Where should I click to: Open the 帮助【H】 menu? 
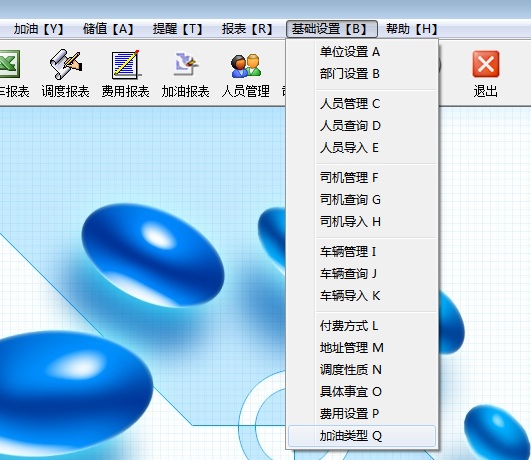411,29
